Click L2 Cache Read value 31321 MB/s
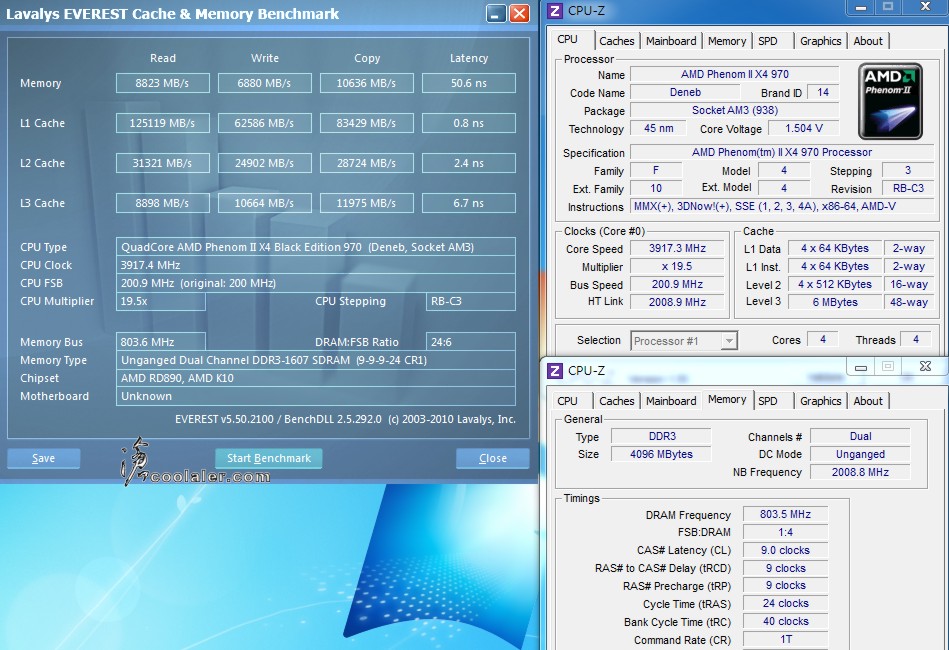The width and height of the screenshot is (949, 650). click(163, 163)
